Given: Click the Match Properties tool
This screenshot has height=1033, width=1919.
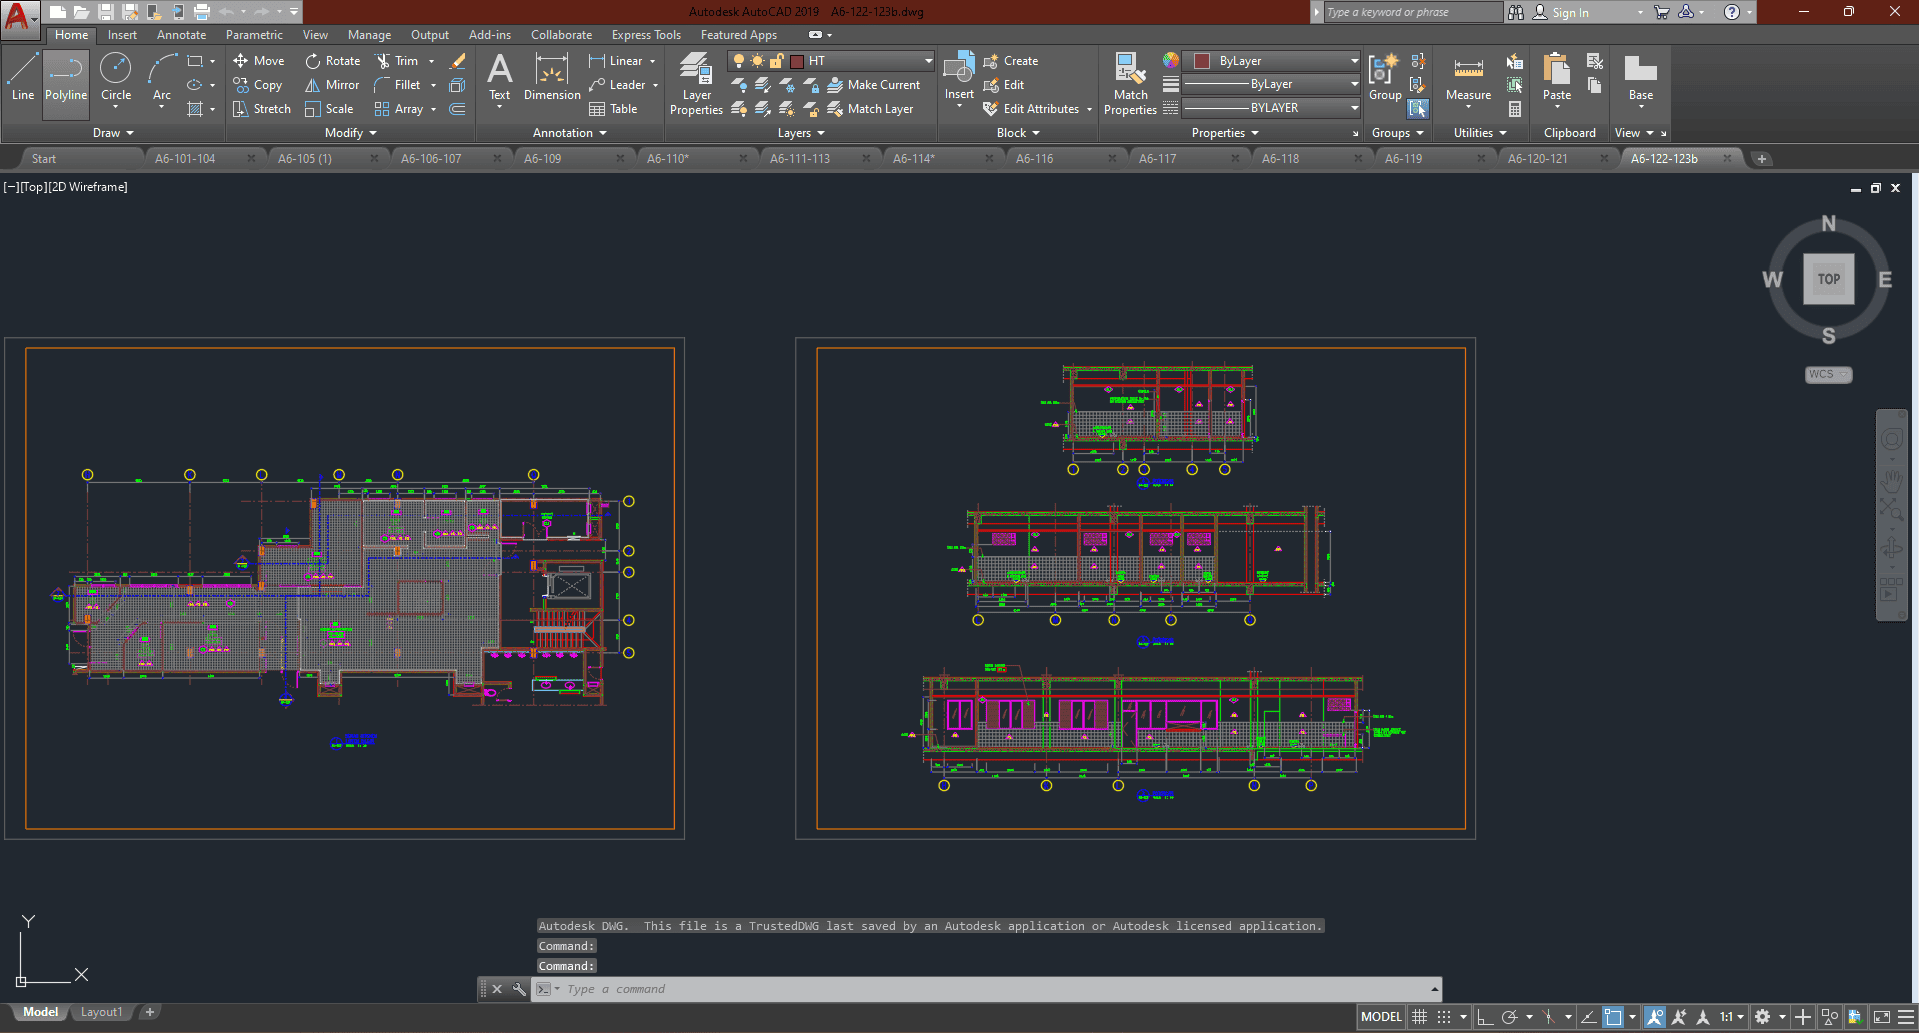Looking at the screenshot, I should tap(1130, 83).
